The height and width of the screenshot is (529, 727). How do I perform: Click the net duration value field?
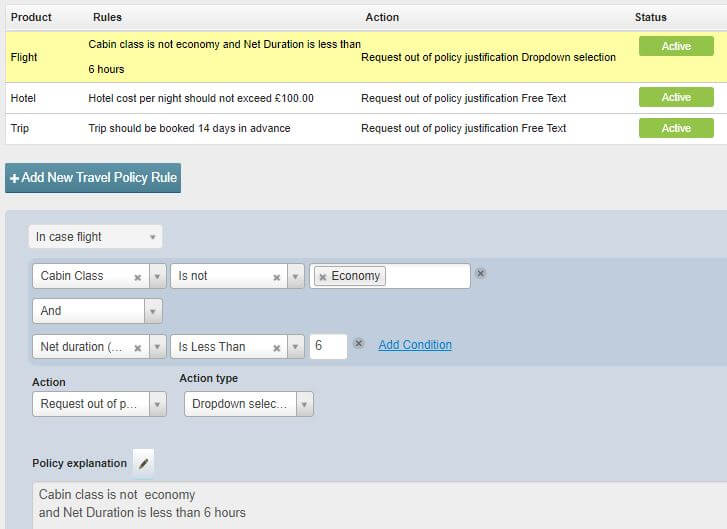coord(328,346)
